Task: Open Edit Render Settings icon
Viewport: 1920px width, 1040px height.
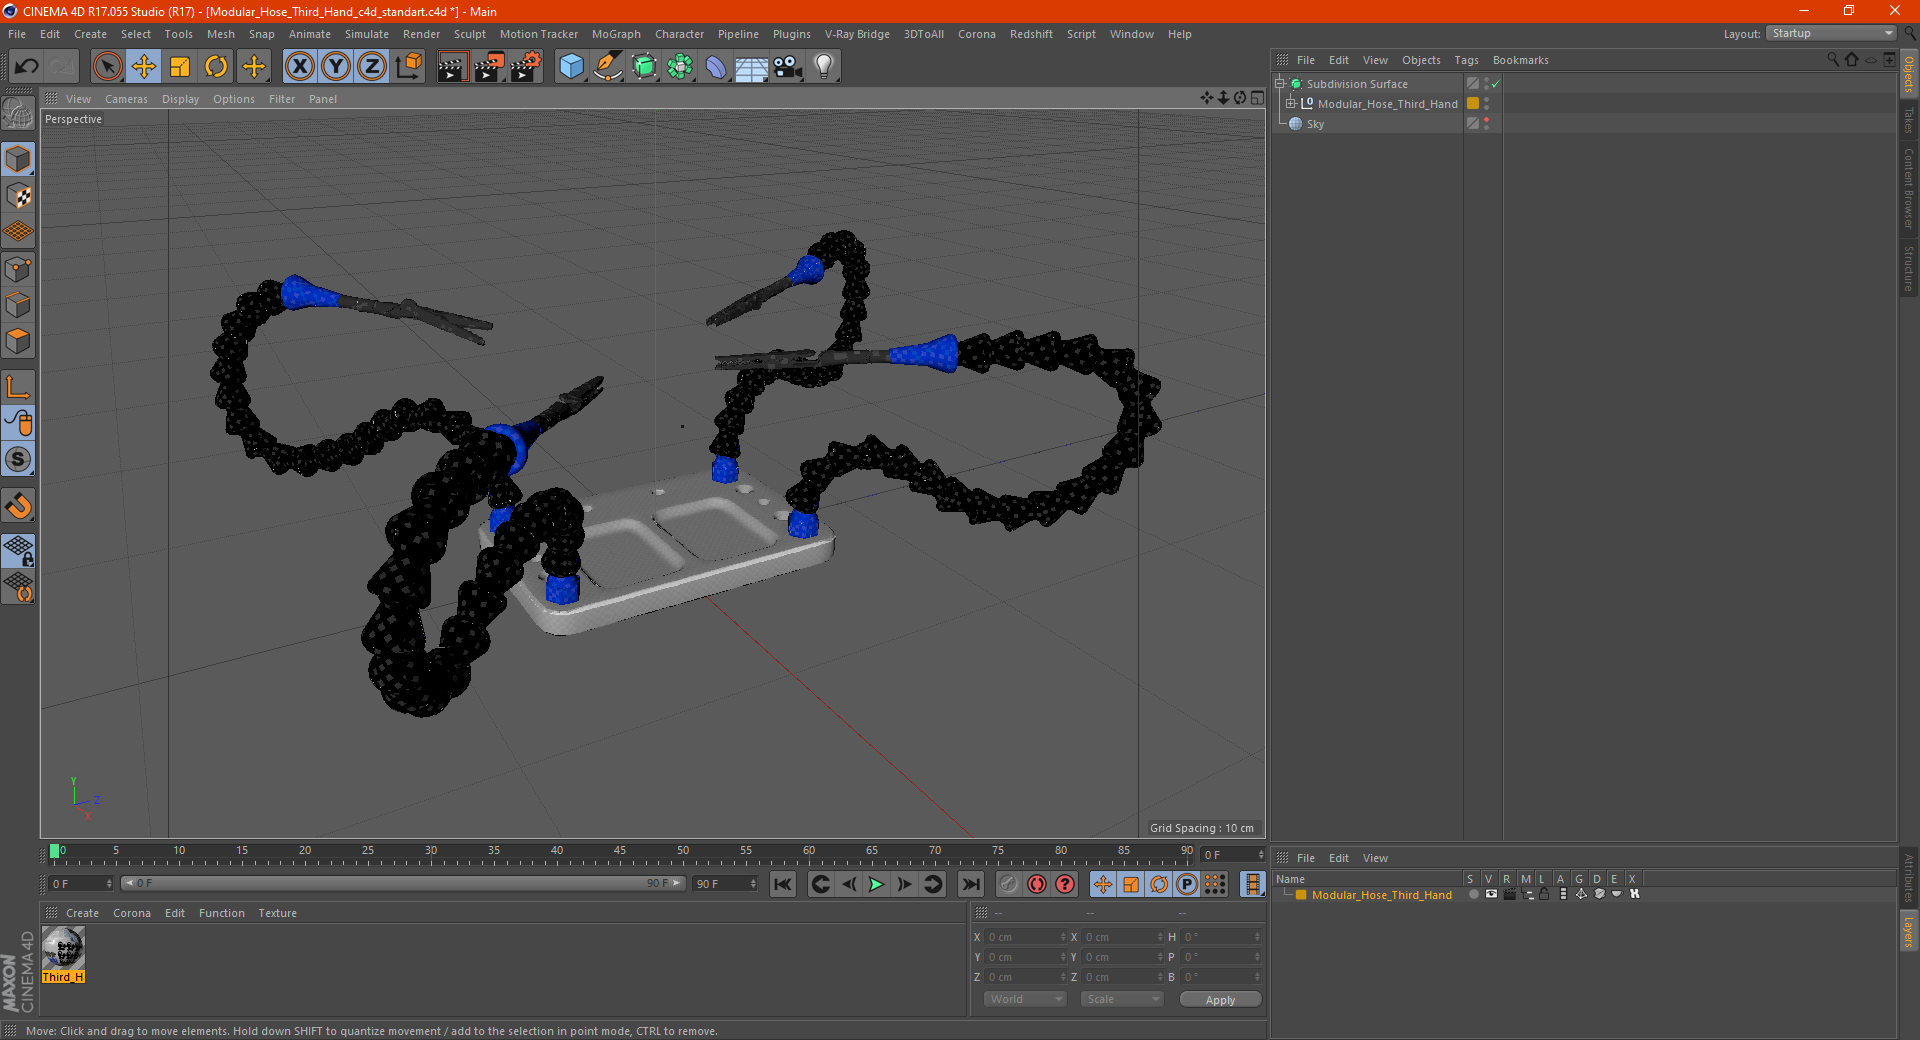Action: 525,67
